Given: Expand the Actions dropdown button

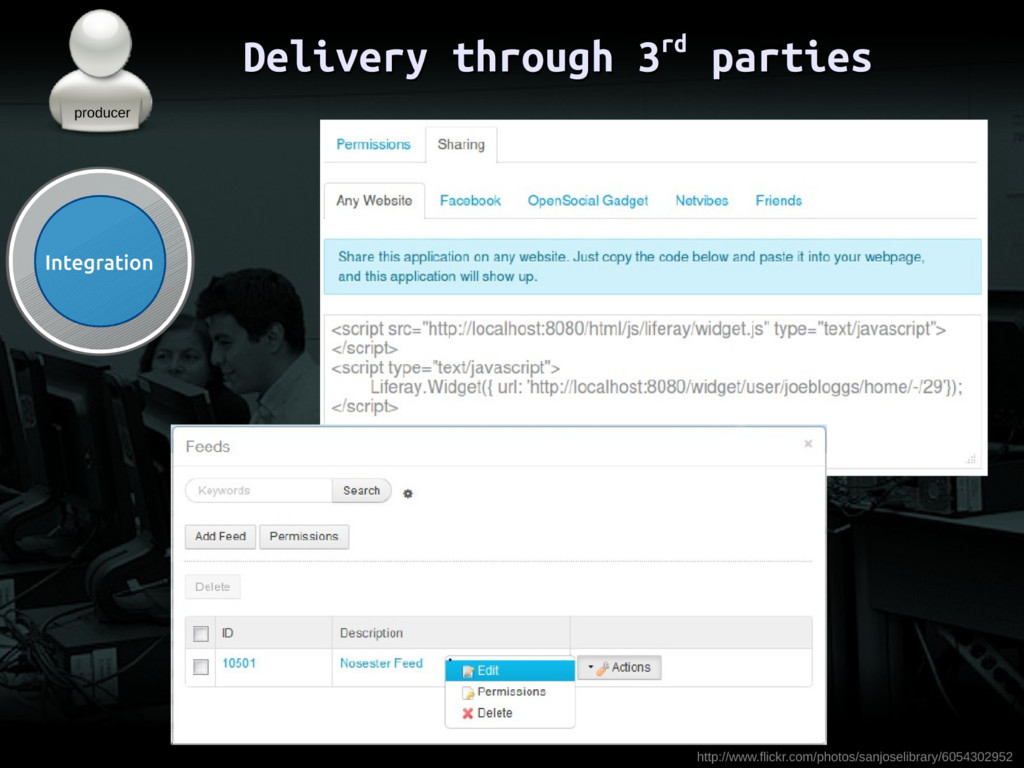Looking at the screenshot, I should pyautogui.click(x=619, y=667).
